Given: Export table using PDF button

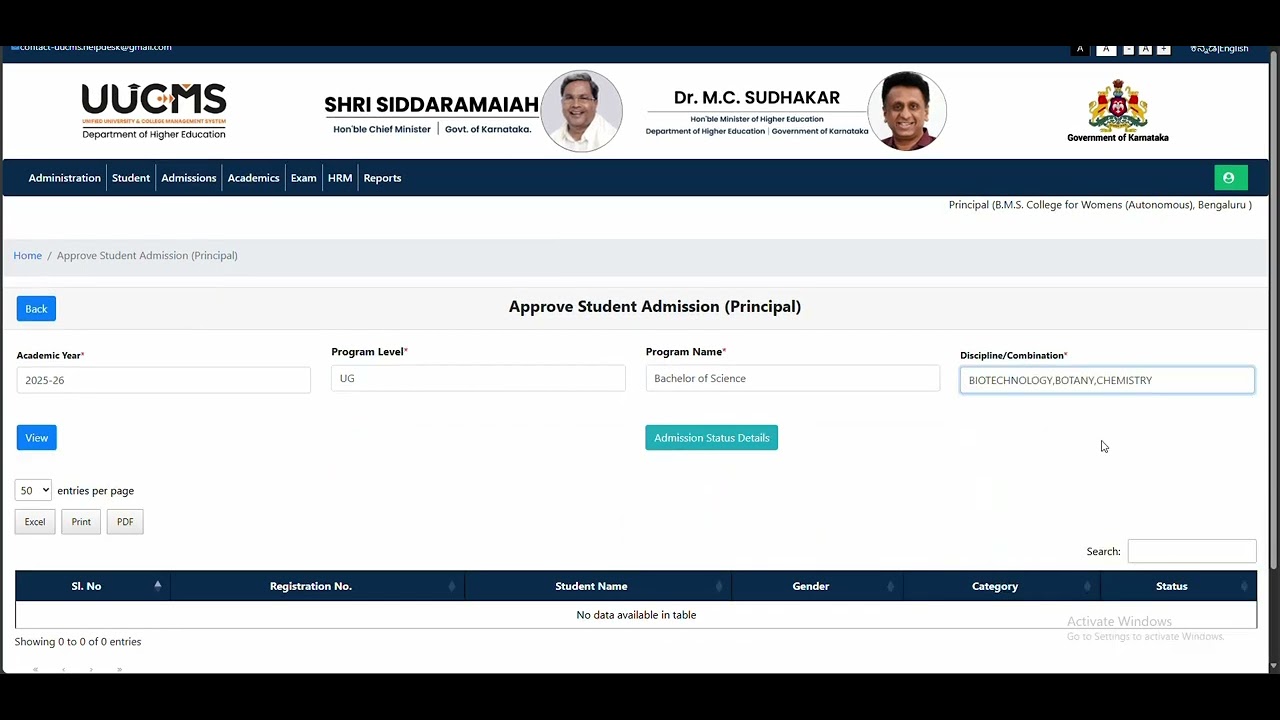Looking at the screenshot, I should [x=125, y=522].
